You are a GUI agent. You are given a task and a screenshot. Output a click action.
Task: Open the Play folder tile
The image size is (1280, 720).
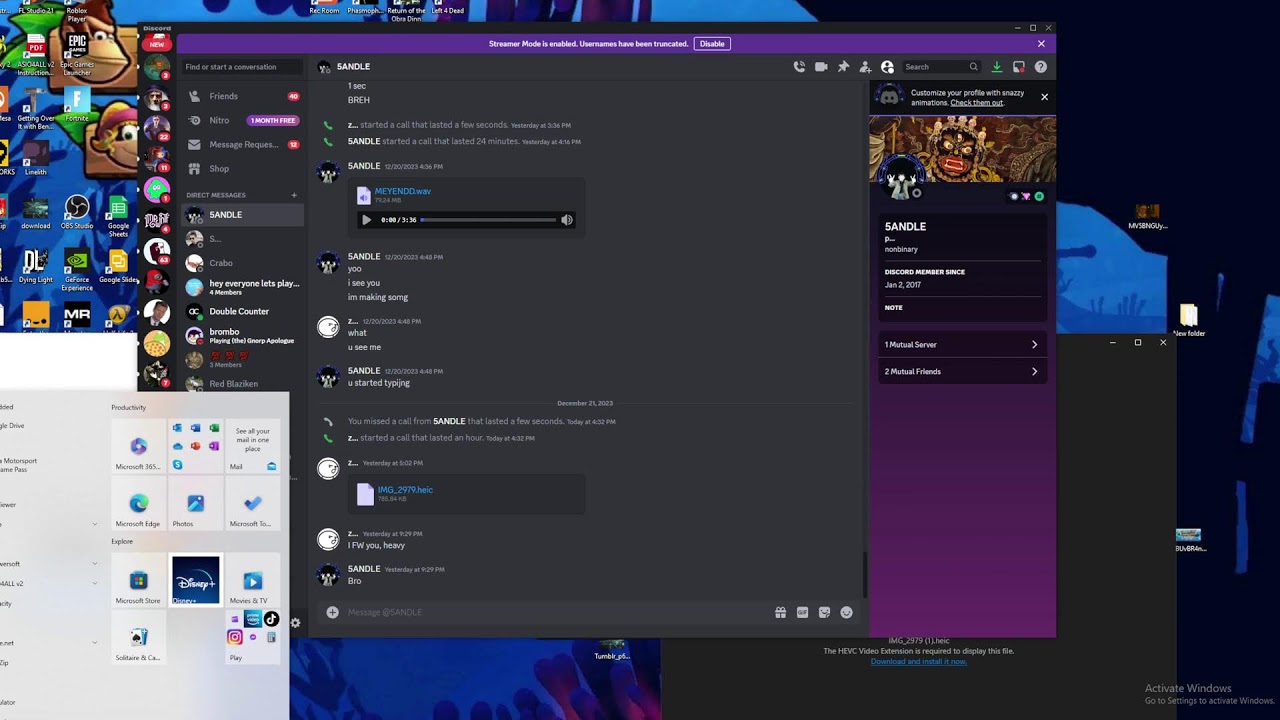click(252, 638)
